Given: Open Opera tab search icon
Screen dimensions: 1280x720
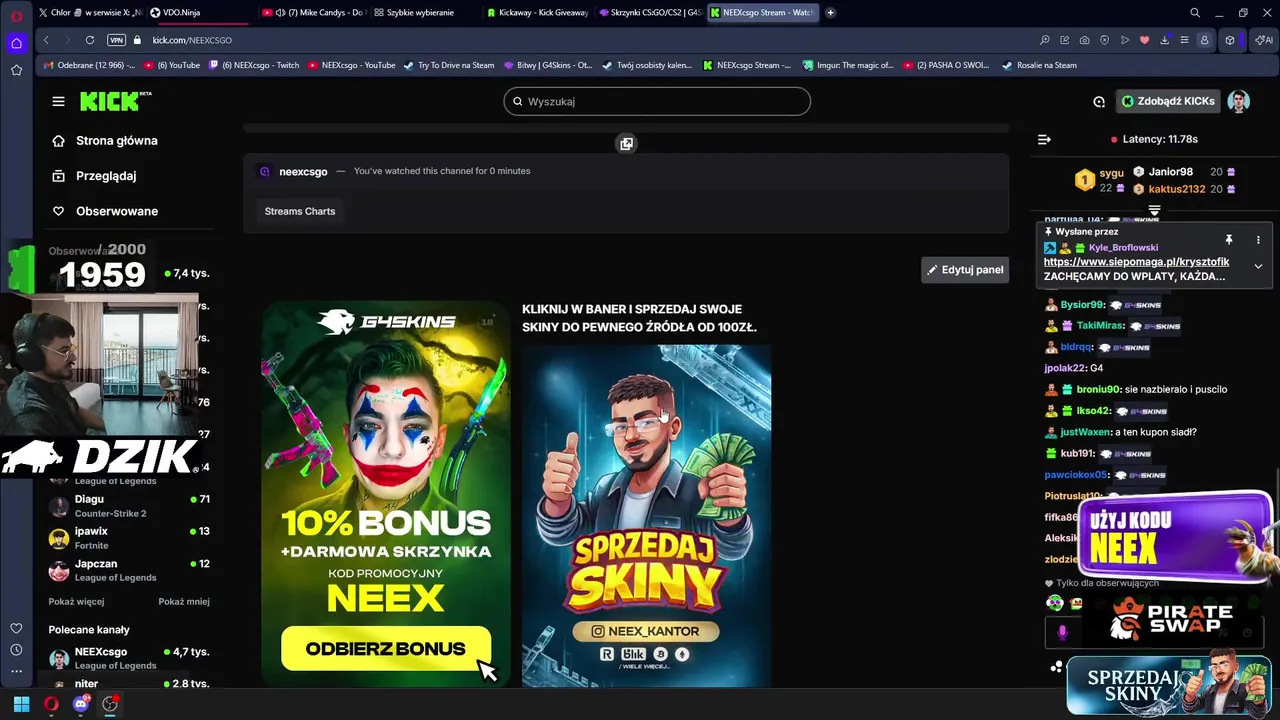Looking at the screenshot, I should (x=1195, y=13).
